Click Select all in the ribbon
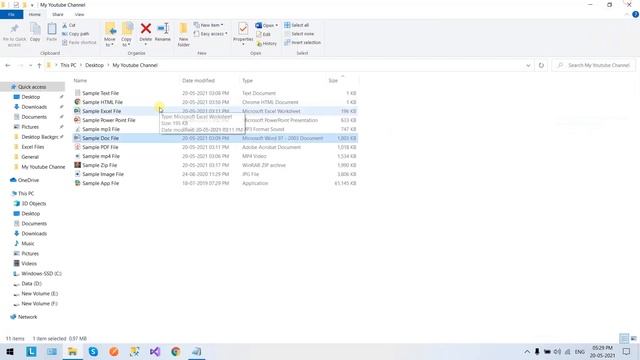Viewport: 640px width, 360px height. point(297,25)
